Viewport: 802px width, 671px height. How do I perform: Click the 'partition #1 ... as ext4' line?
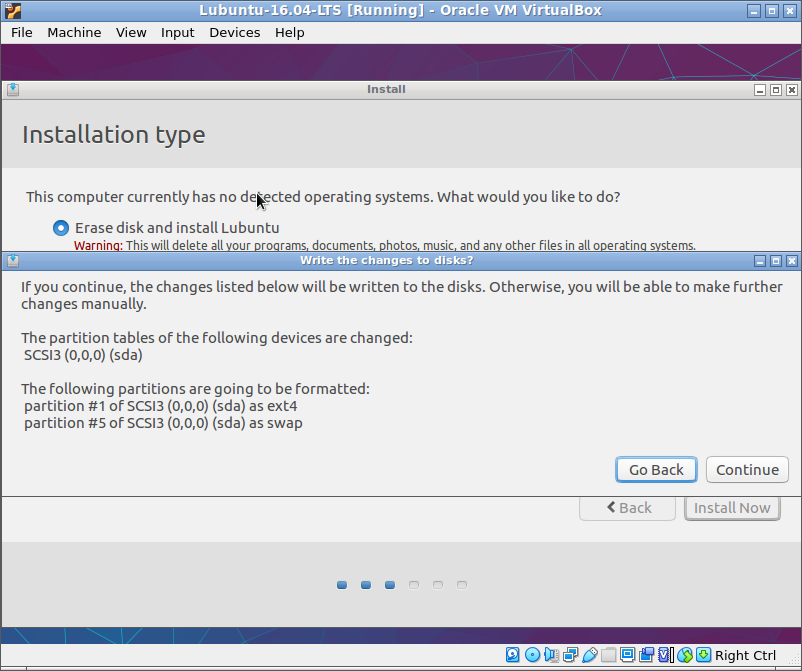pos(161,406)
